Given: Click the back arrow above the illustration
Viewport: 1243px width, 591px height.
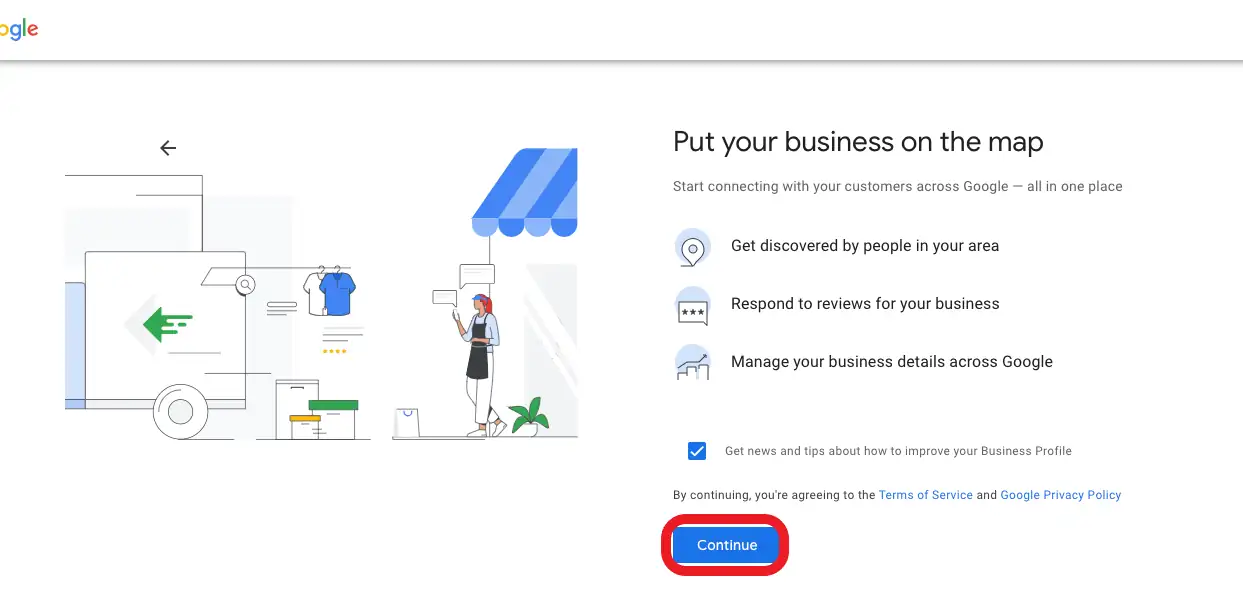Looking at the screenshot, I should click(x=168, y=148).
